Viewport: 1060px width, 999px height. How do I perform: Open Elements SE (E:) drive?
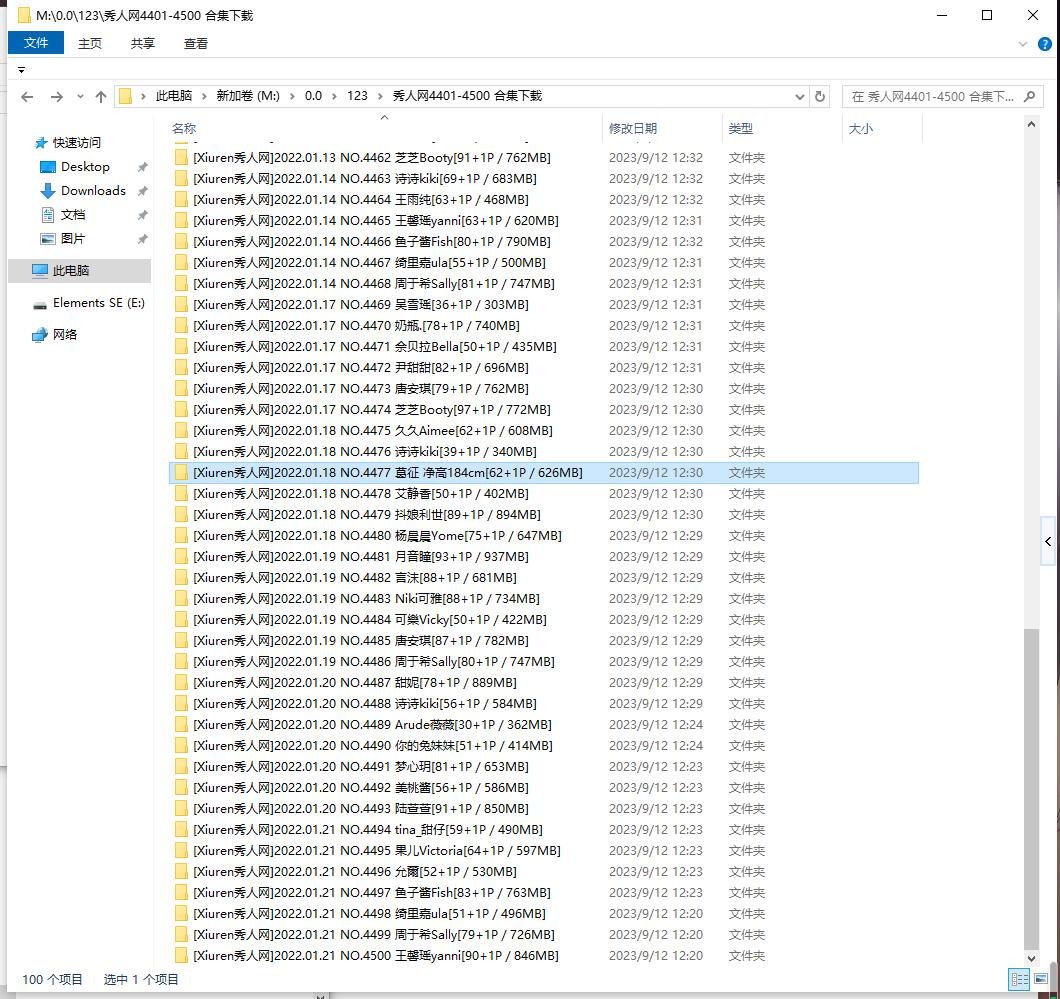pos(98,303)
